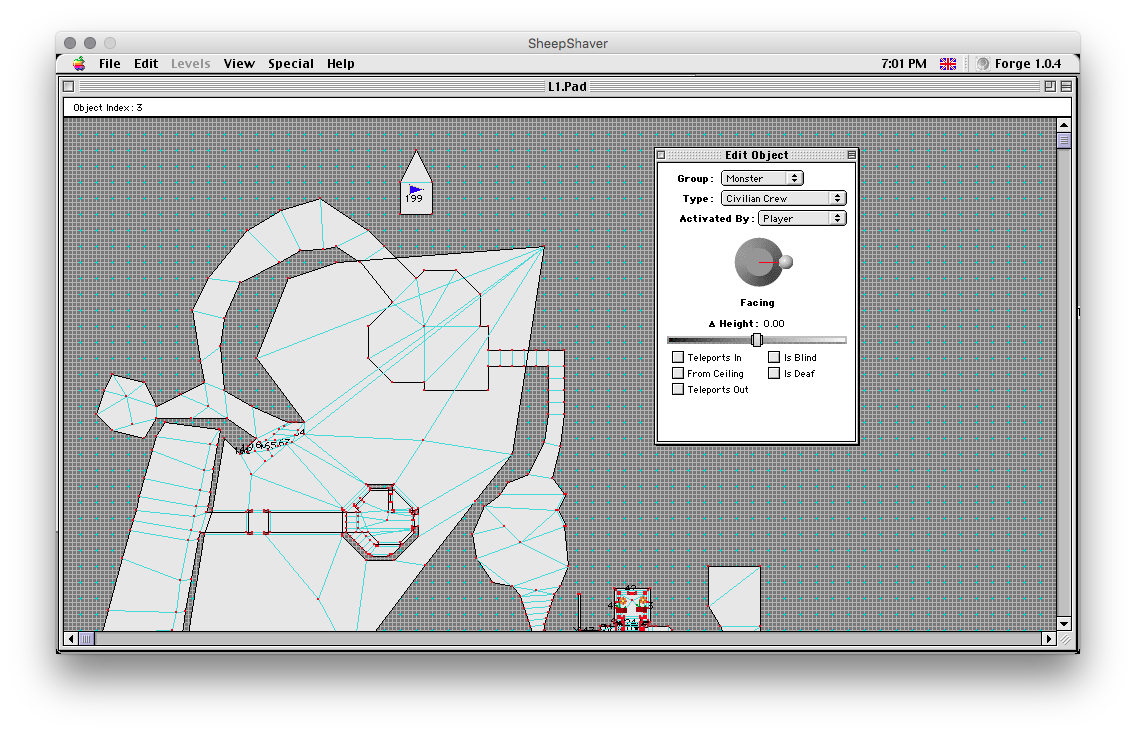
Task: Enable the Teleports In checkbox
Action: [x=678, y=357]
